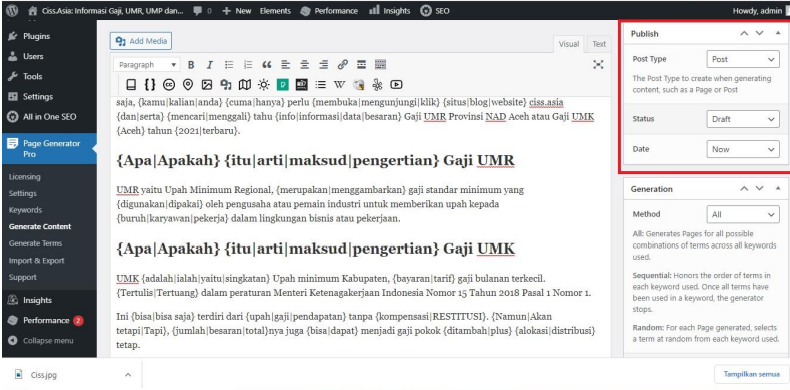Move Publish panel down
The image size is (790, 390).
click(760, 33)
